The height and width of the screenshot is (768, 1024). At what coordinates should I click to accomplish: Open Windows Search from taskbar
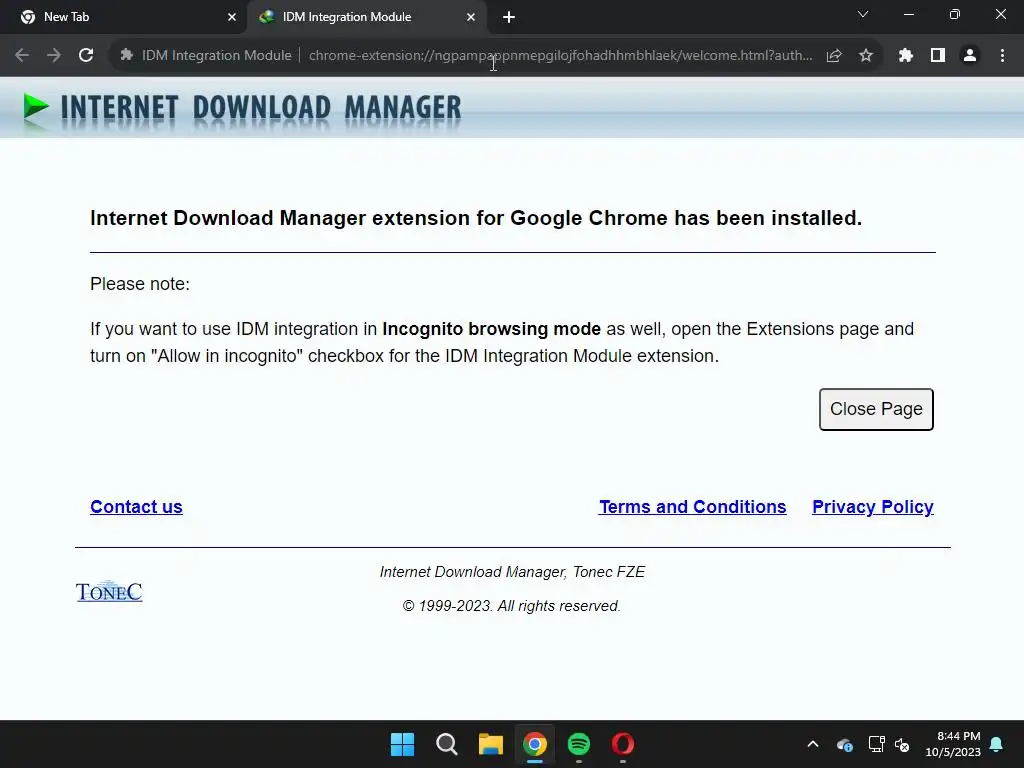point(447,744)
